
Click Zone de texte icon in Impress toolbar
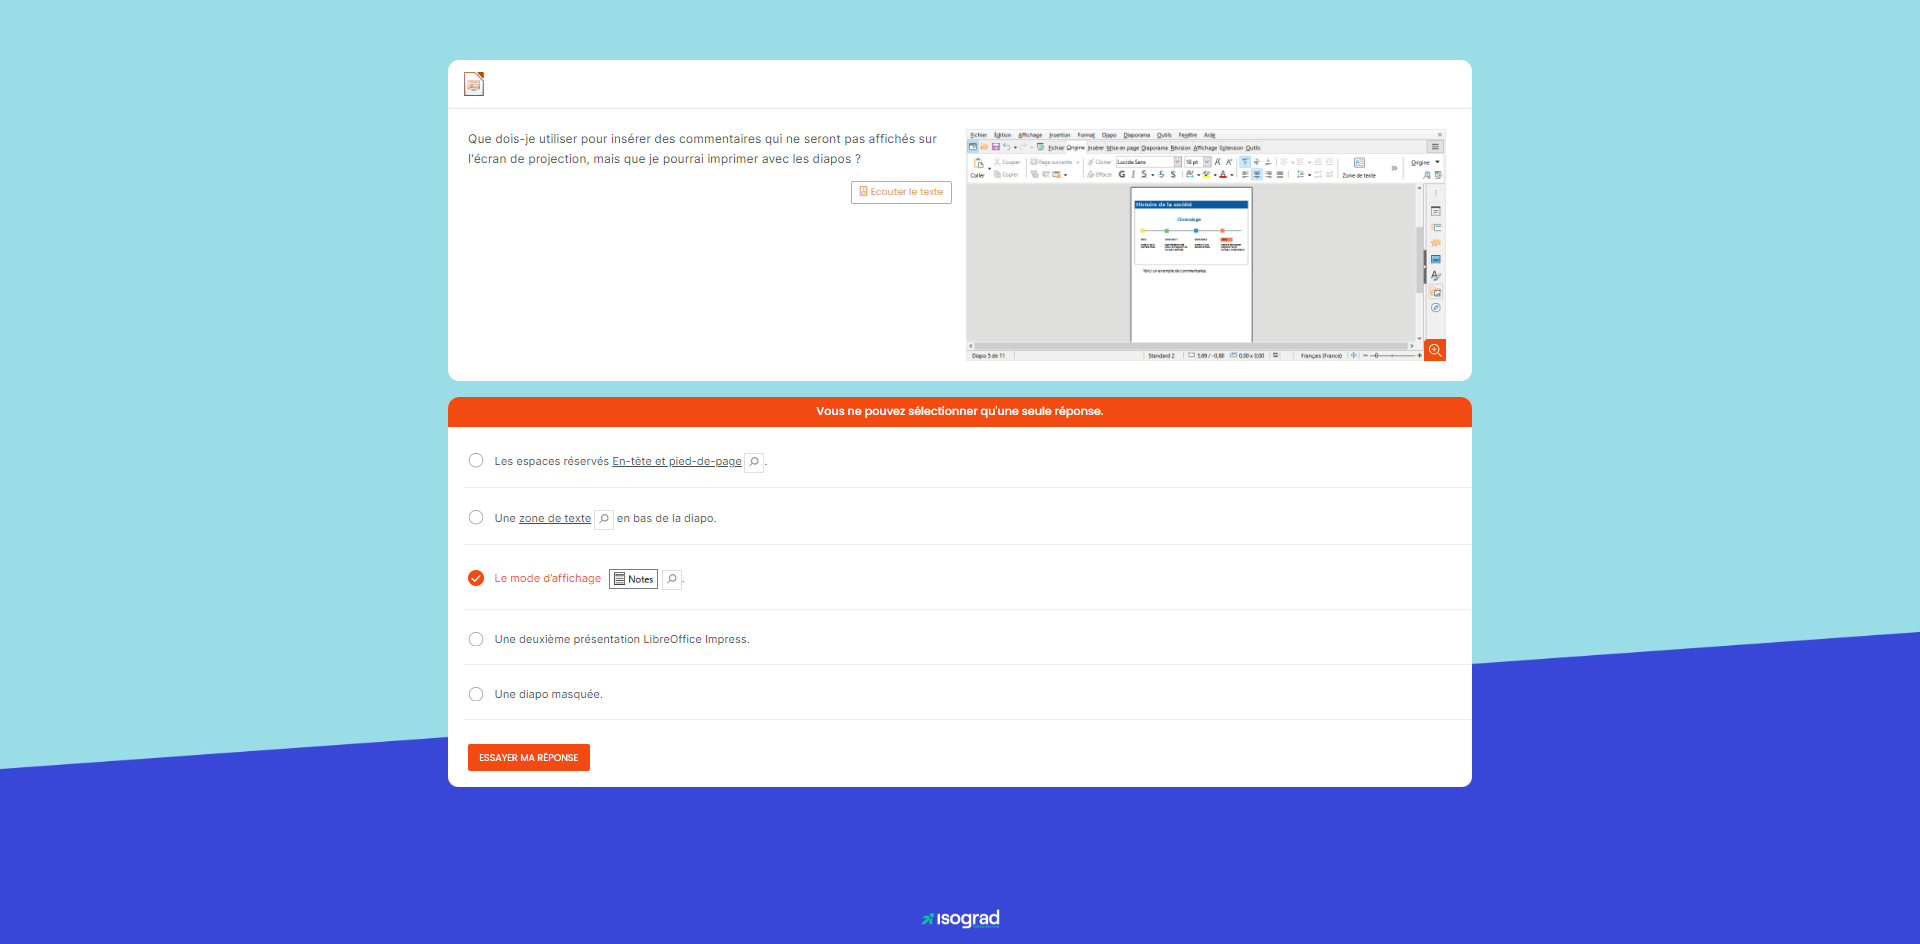coord(1359,166)
